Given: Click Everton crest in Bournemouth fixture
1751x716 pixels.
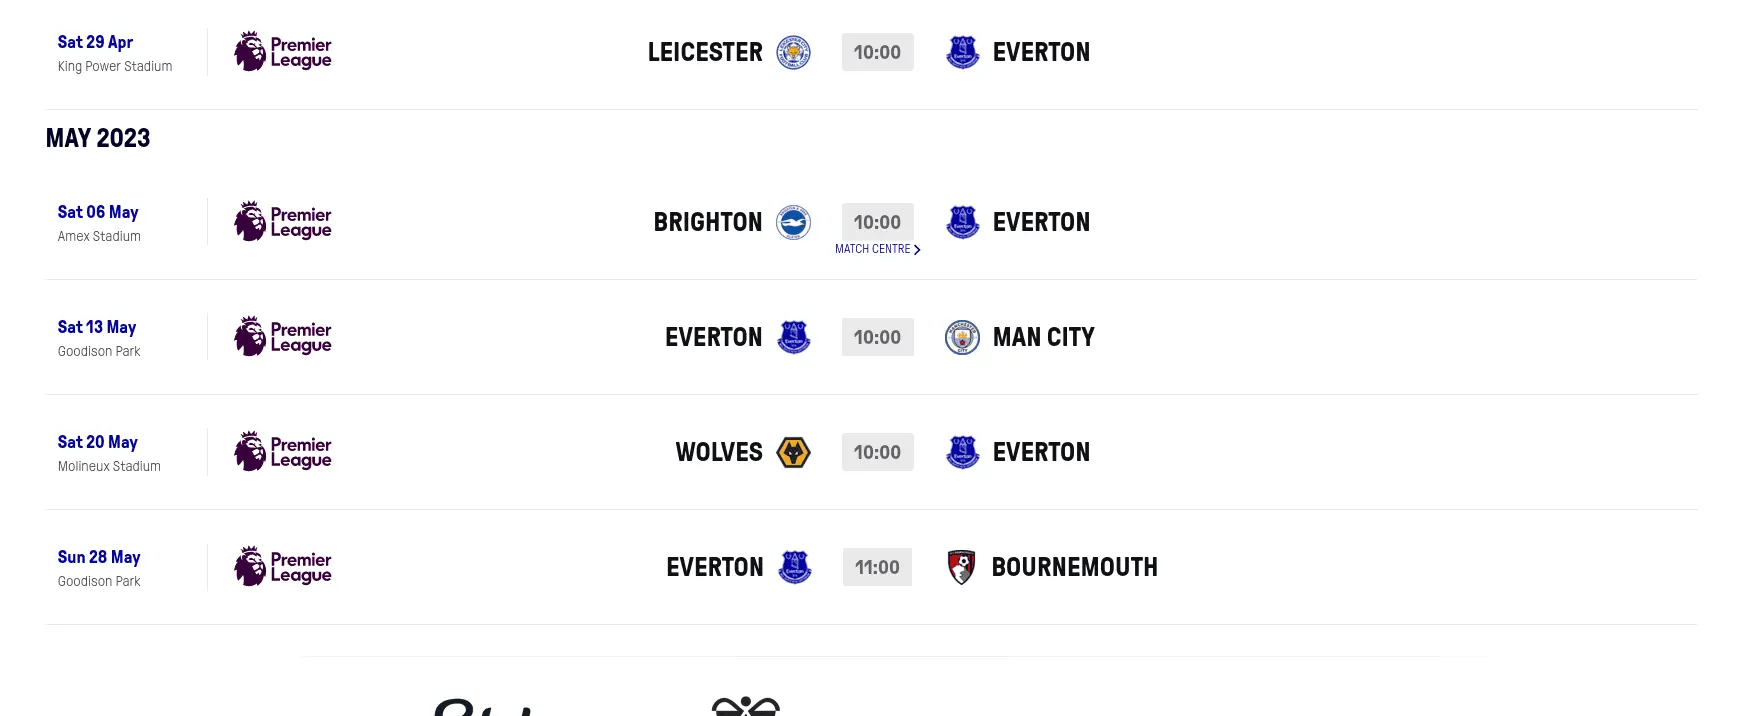Looking at the screenshot, I should coord(795,568).
